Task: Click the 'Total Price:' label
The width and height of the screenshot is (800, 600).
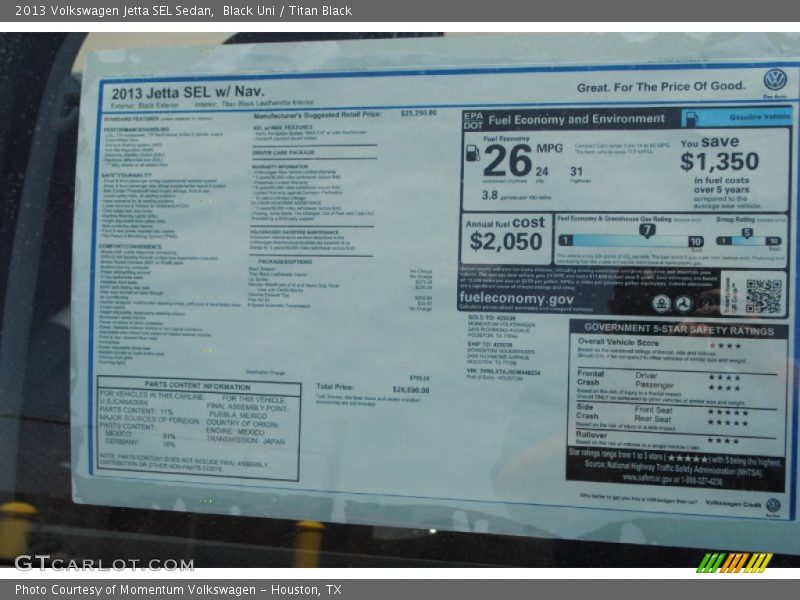Action: [335, 387]
